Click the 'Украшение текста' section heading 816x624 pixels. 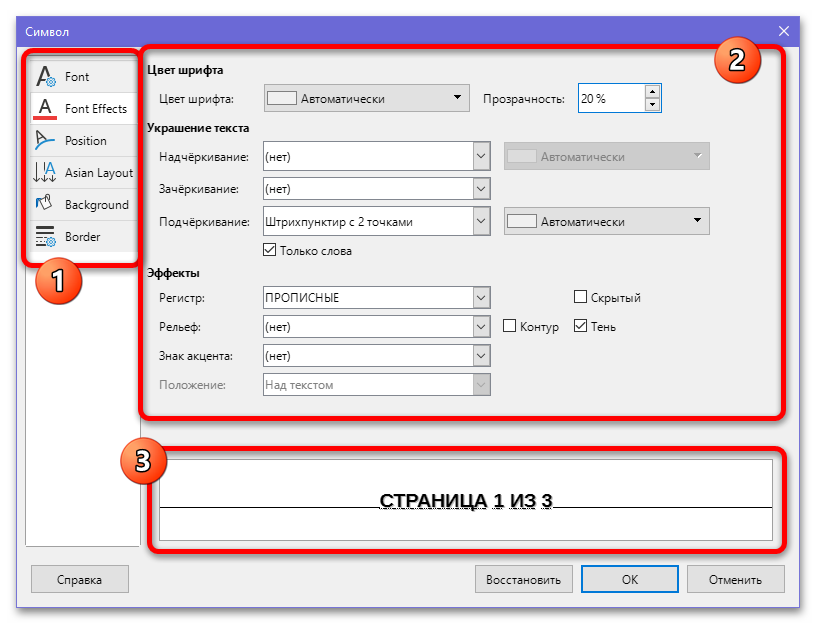pyautogui.click(x=198, y=128)
